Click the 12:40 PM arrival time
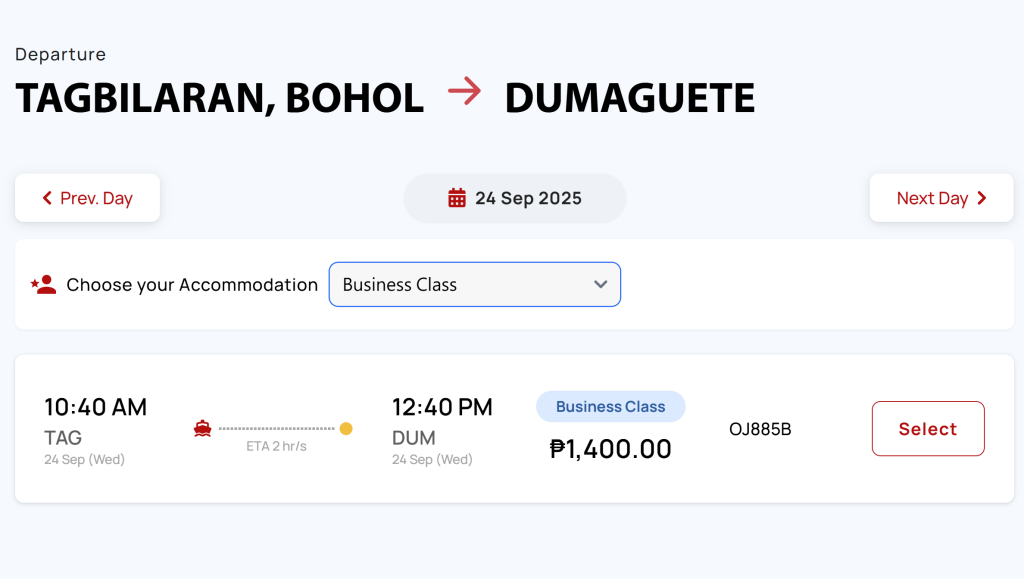The image size is (1024, 579). coord(442,407)
